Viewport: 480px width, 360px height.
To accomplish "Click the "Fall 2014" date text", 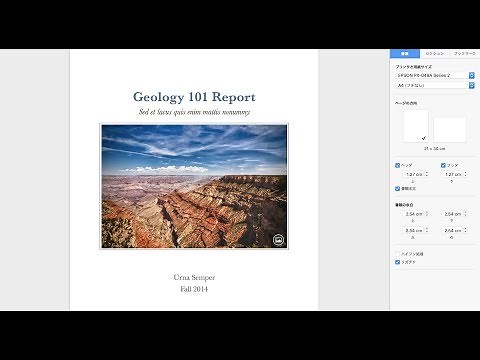I will pyautogui.click(x=194, y=289).
